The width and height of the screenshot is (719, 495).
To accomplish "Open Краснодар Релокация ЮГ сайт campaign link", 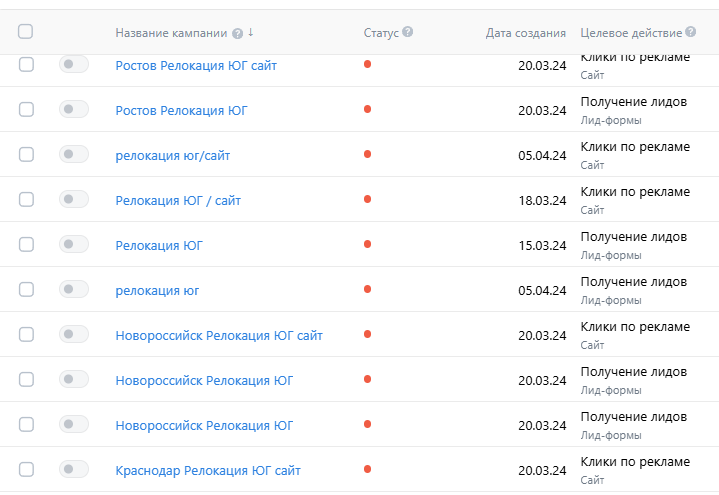I will [x=208, y=470].
